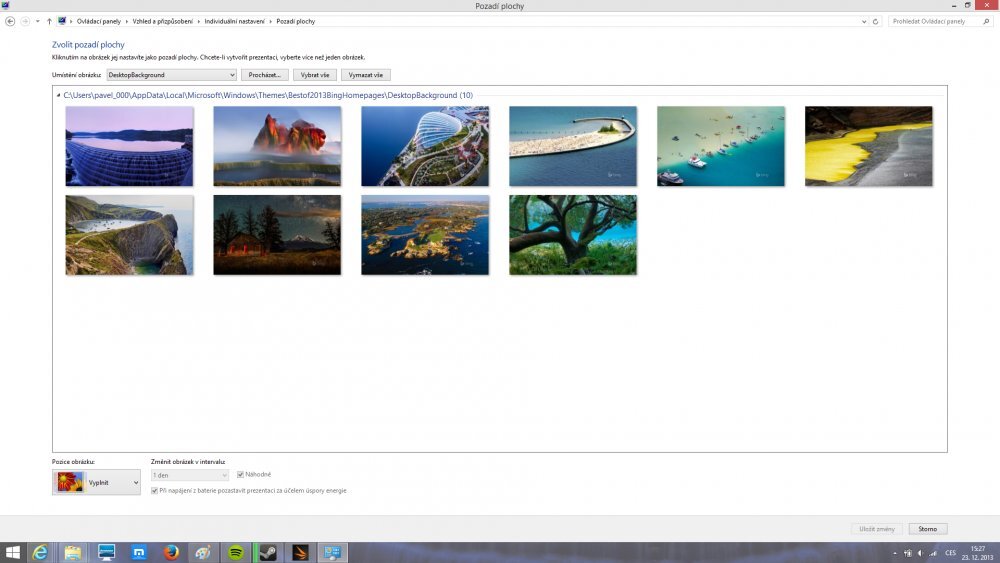The height and width of the screenshot is (563, 1000).
Task: Click the search magnifier icon
Action: click(986, 21)
